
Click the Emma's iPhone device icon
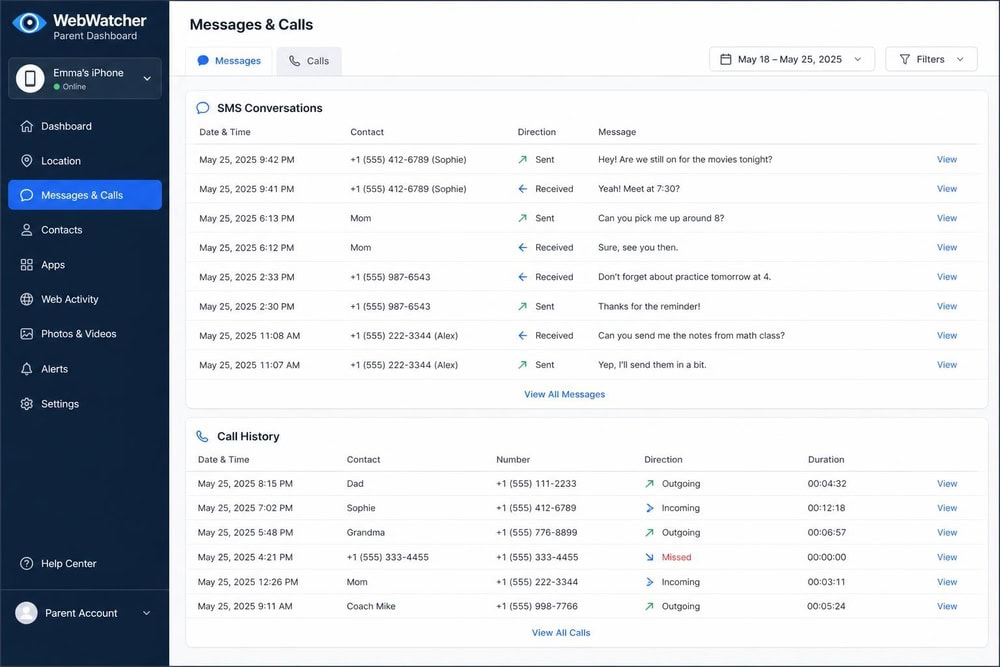click(30, 78)
